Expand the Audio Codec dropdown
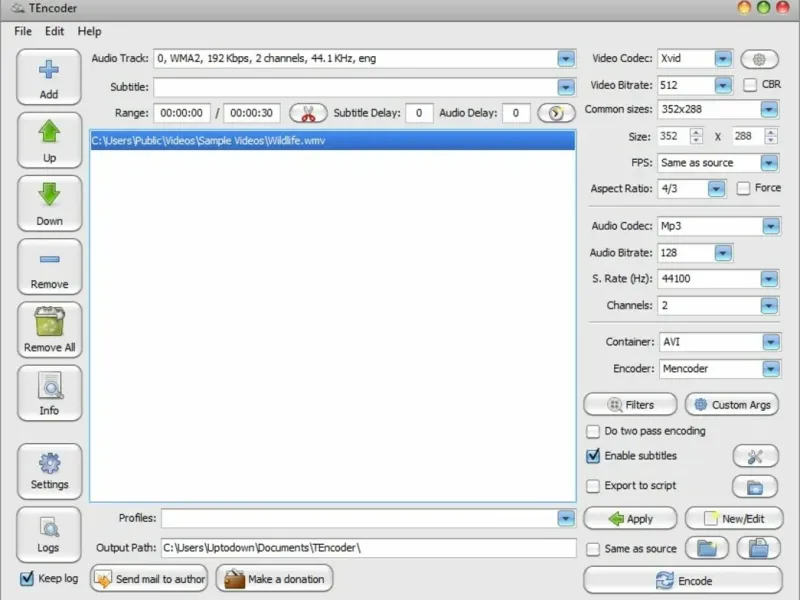The height and width of the screenshot is (600, 800). pos(771,226)
